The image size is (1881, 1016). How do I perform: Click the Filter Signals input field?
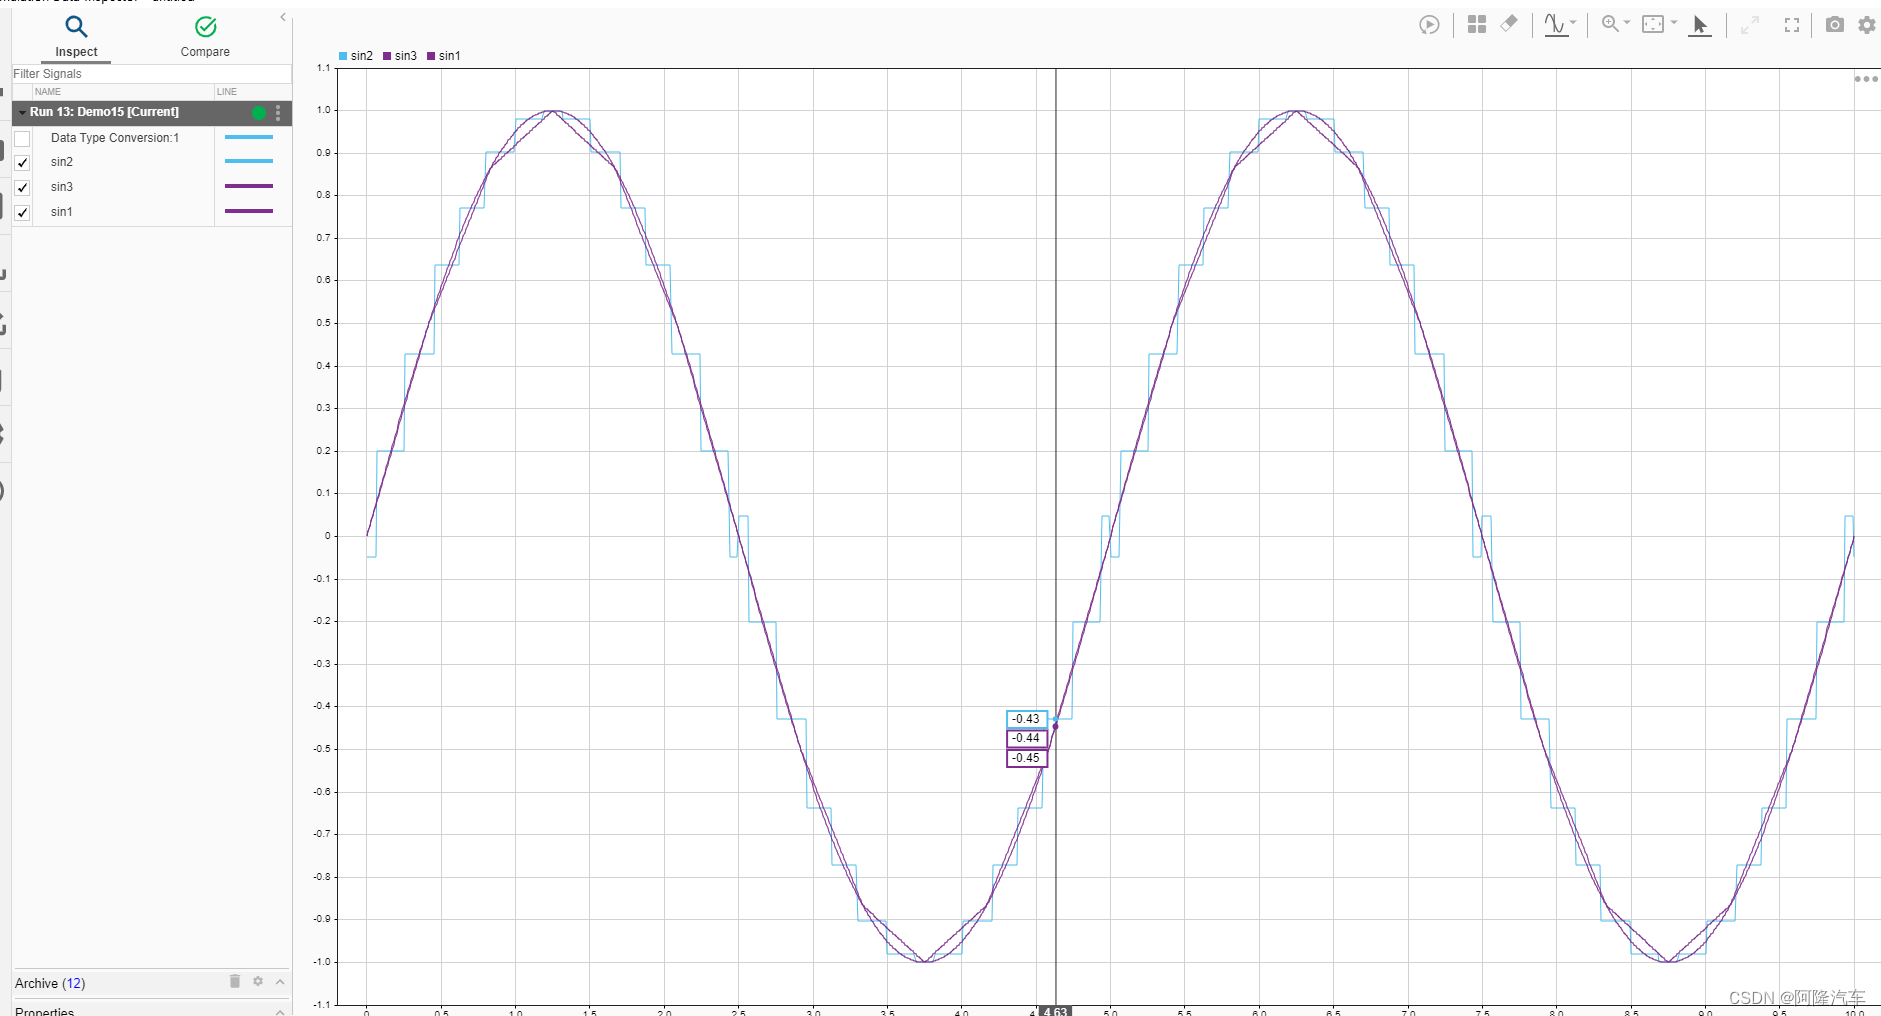[152, 74]
